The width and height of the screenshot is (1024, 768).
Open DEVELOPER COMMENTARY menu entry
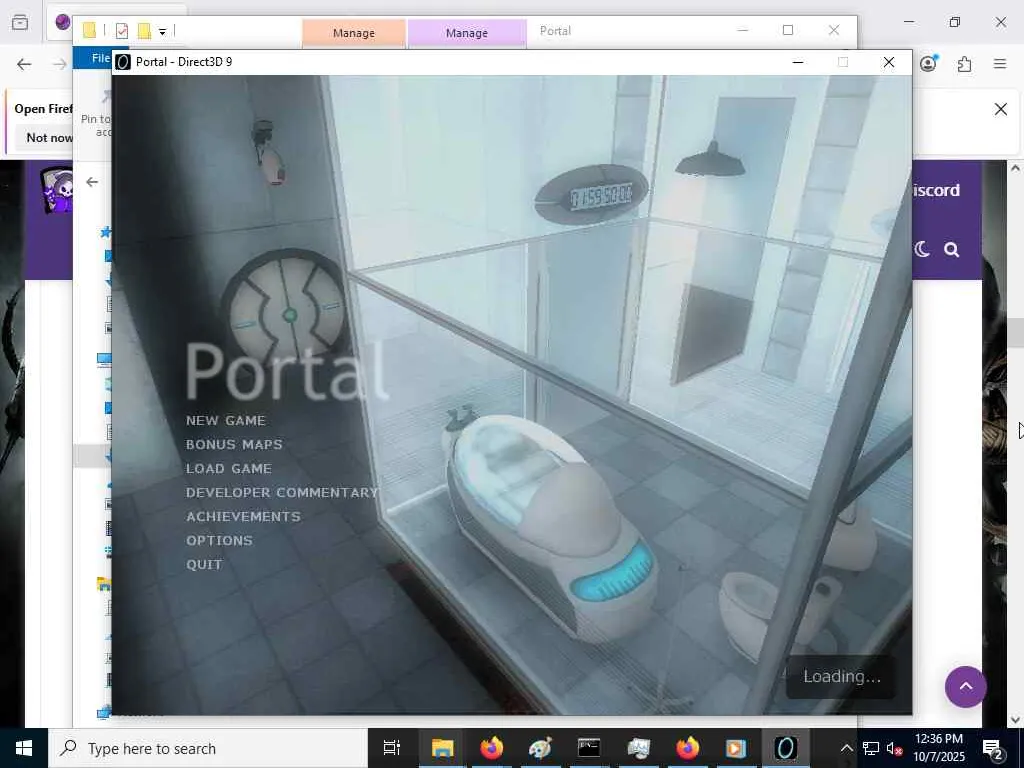tap(281, 492)
